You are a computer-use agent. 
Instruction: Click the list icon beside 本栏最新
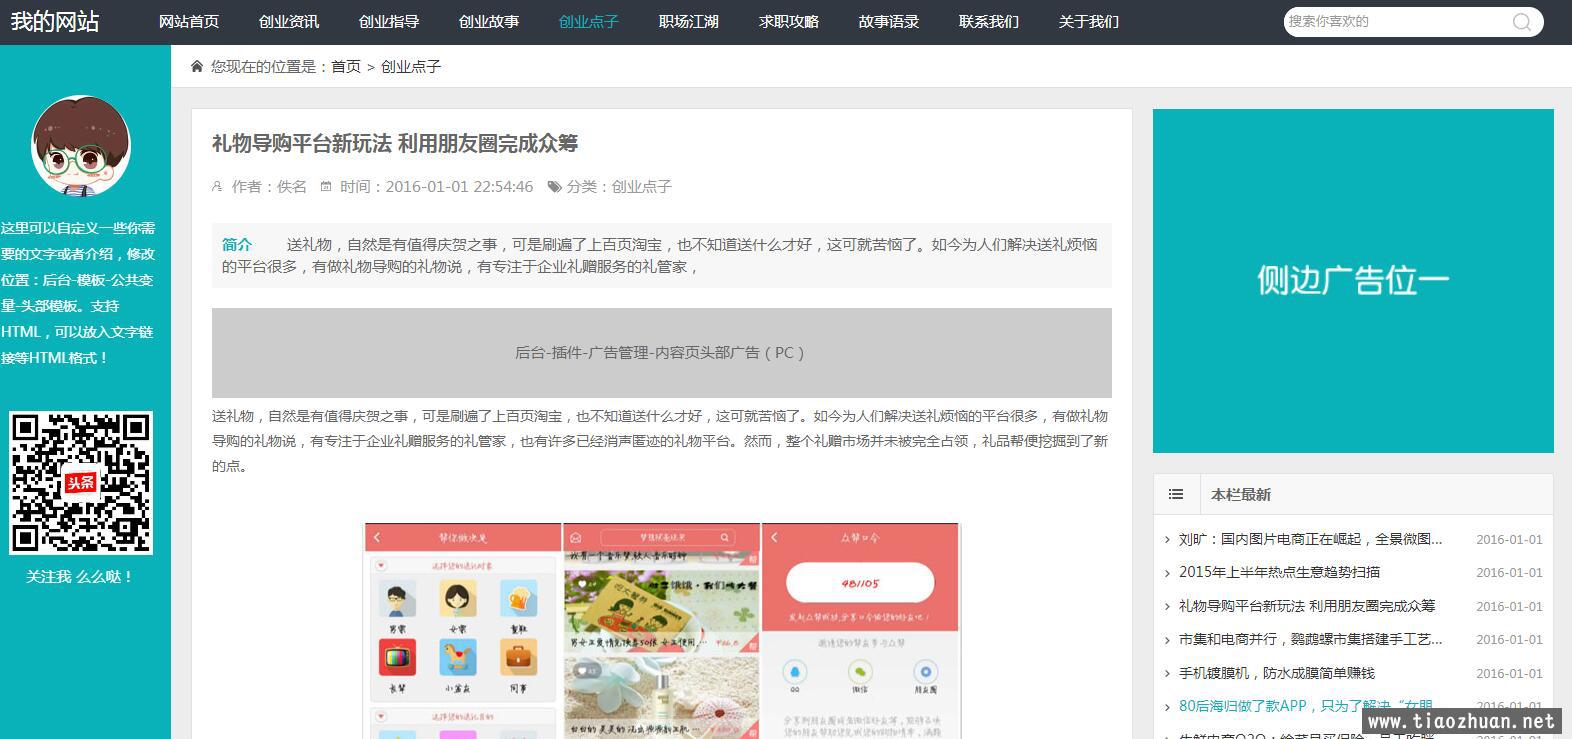point(1176,494)
